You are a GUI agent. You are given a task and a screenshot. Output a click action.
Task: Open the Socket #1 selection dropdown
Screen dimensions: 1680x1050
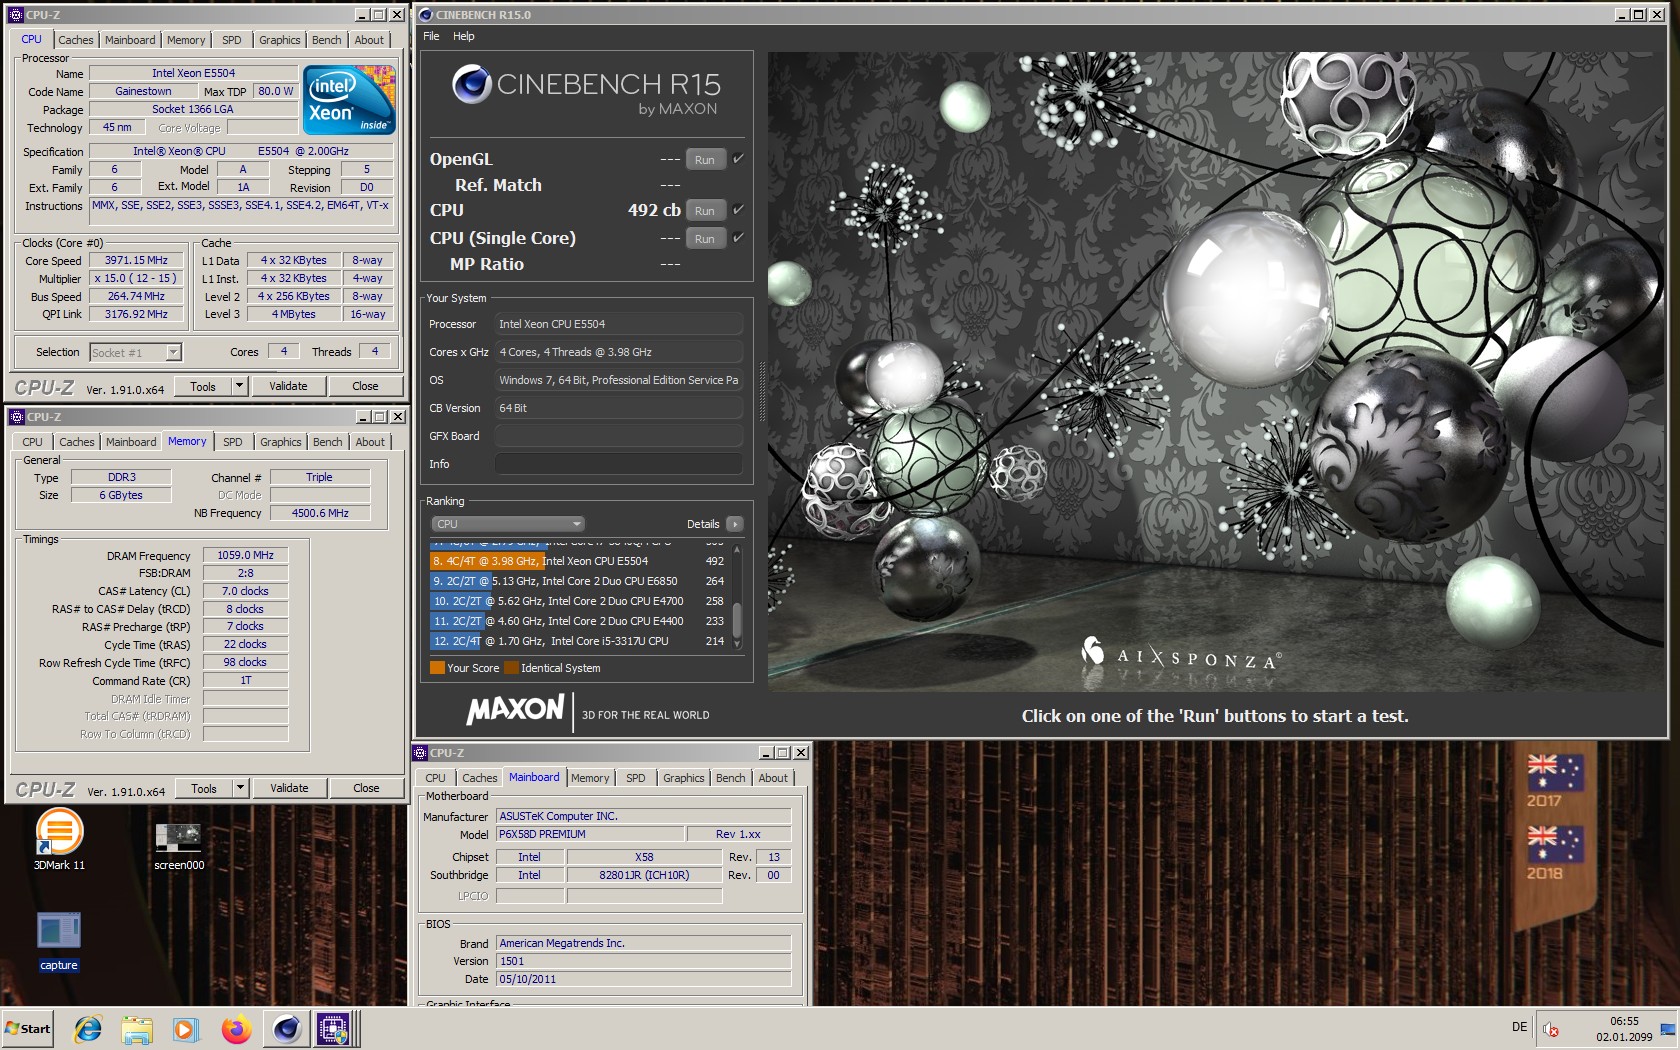[x=136, y=352]
